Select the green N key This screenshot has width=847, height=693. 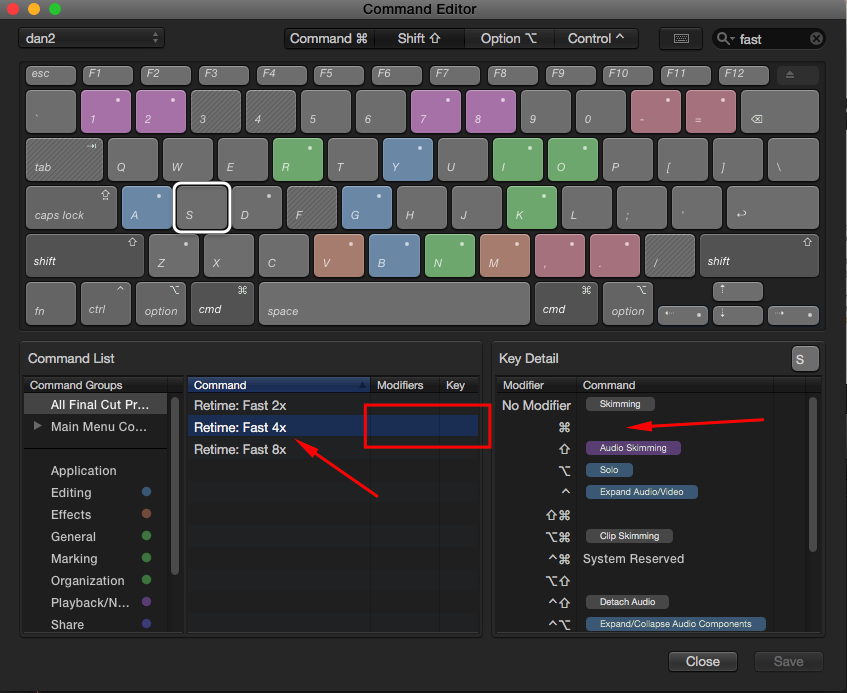[x=449, y=256]
